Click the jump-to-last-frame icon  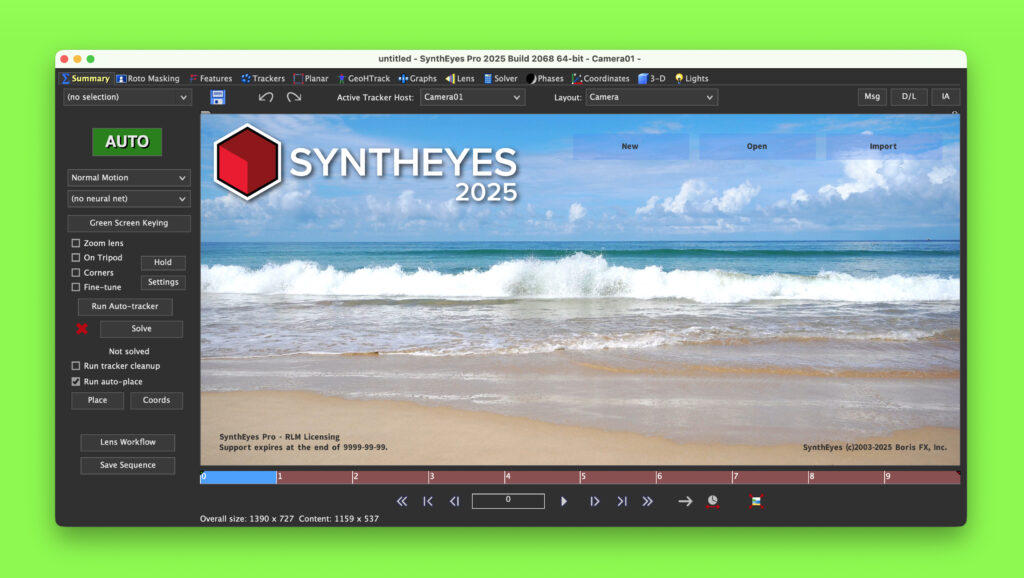click(x=621, y=501)
